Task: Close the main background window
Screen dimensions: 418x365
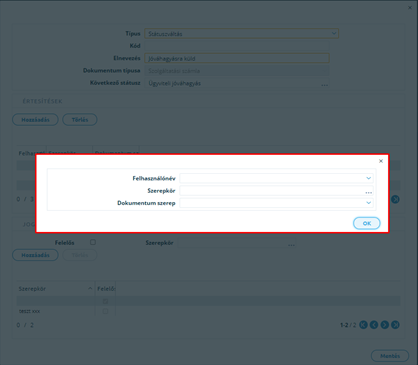Action: click(x=410, y=7)
